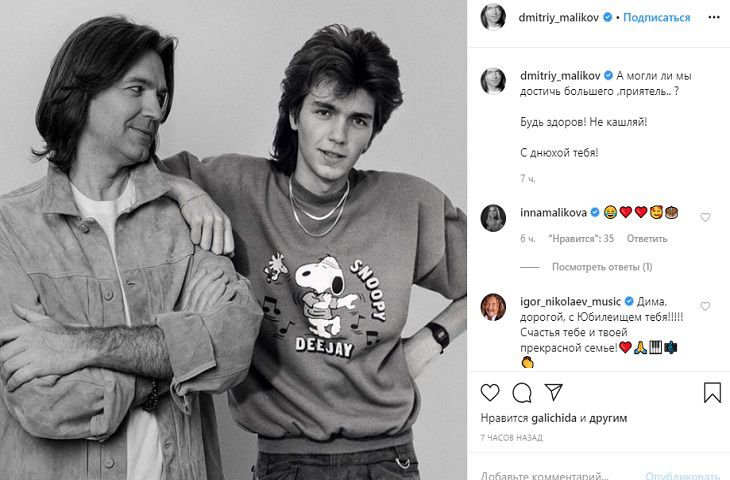
Task: Open comments via speech bubble icon
Action: pos(522,392)
